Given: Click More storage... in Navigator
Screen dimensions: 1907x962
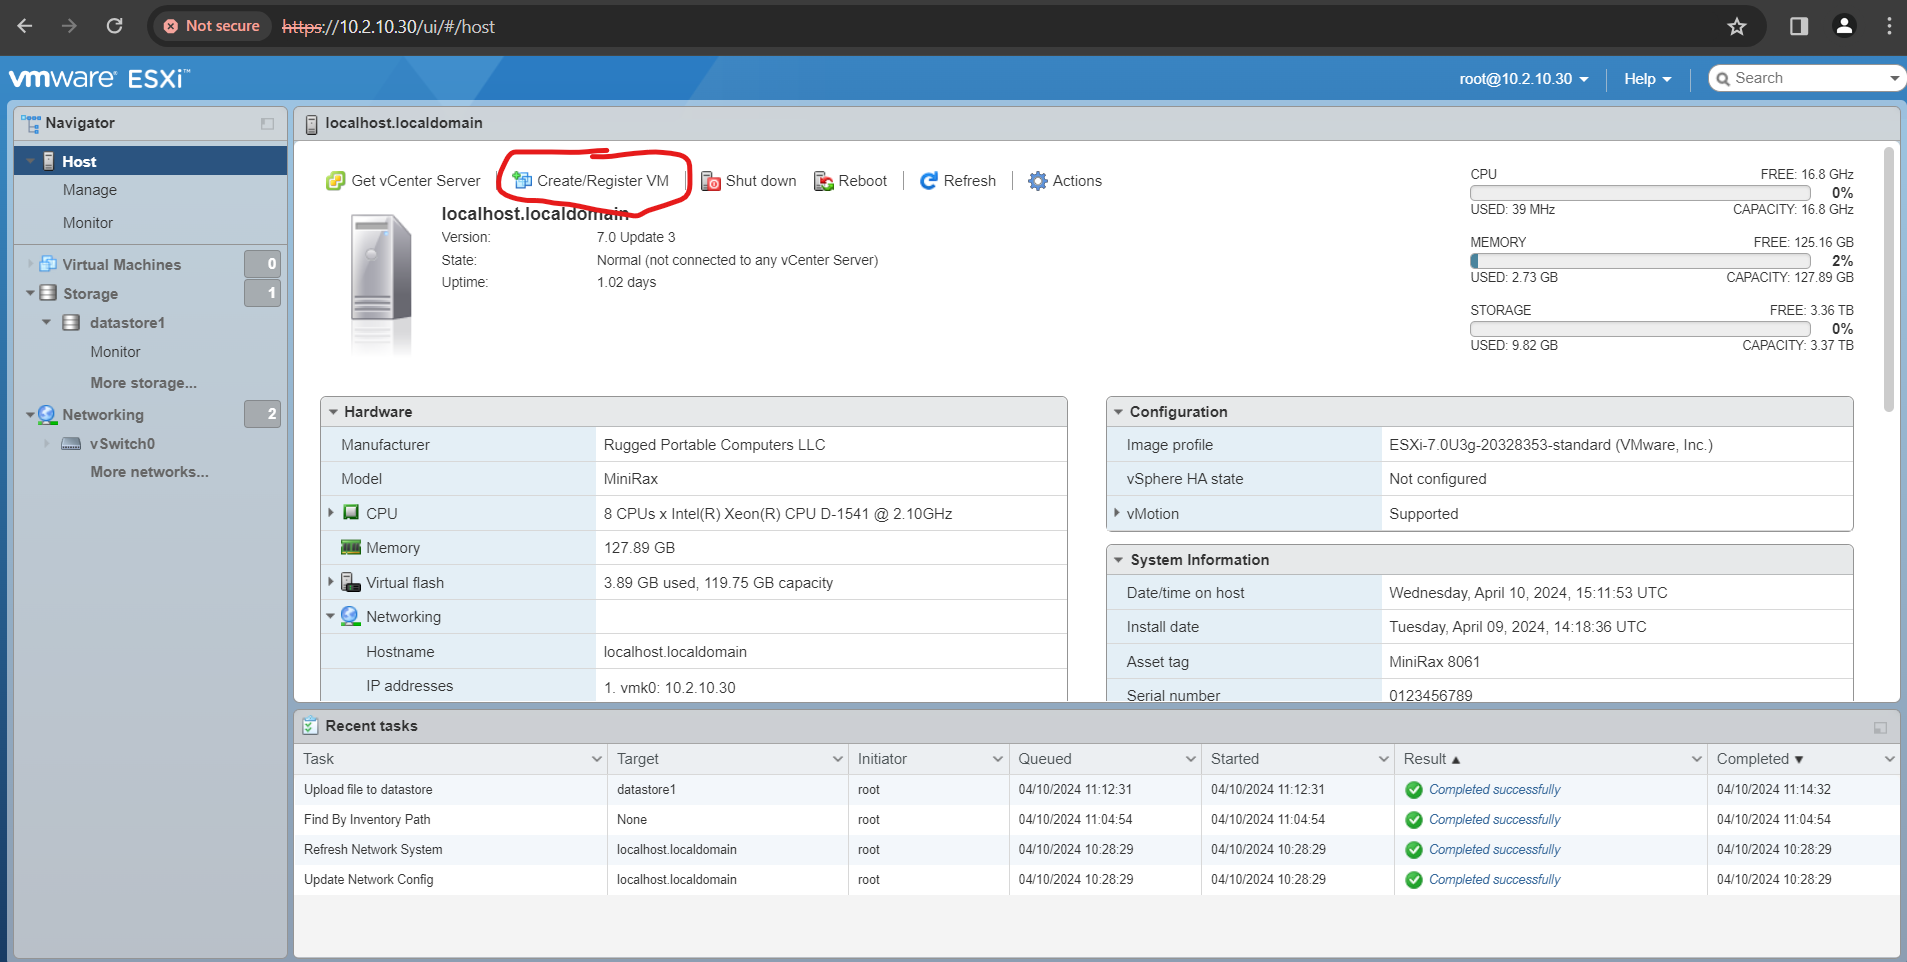Looking at the screenshot, I should click(143, 383).
